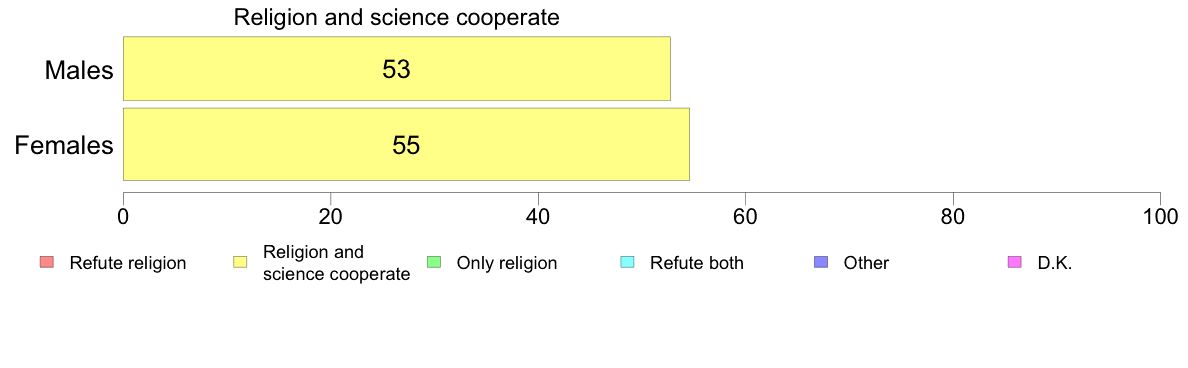The height and width of the screenshot is (368, 1188).
Task: Select the red Refute religion swatch
Action: tap(46, 263)
